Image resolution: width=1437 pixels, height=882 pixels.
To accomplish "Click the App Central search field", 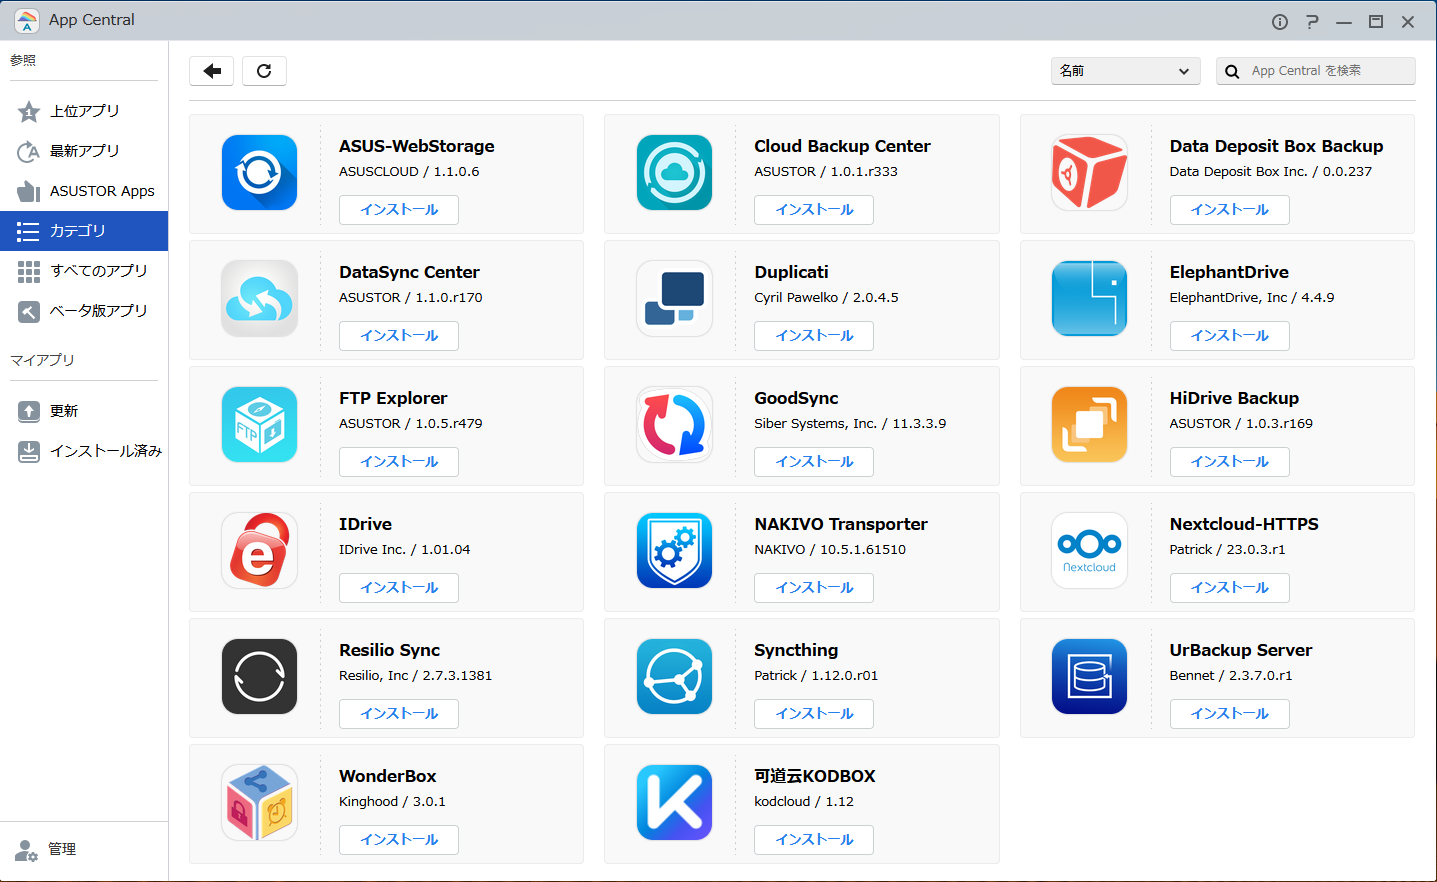I will 1316,71.
